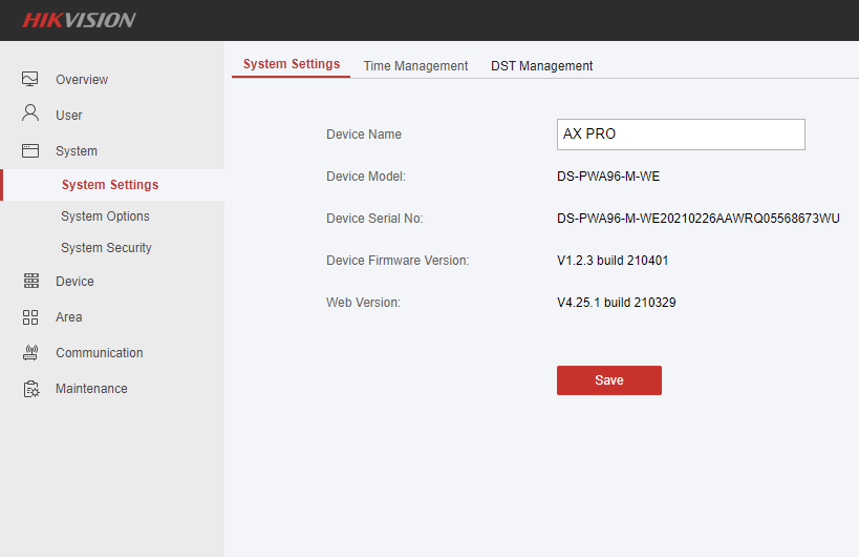Image resolution: width=860 pixels, height=558 pixels.
Task: Select System Settings in the sidebar
Action: click(x=110, y=185)
